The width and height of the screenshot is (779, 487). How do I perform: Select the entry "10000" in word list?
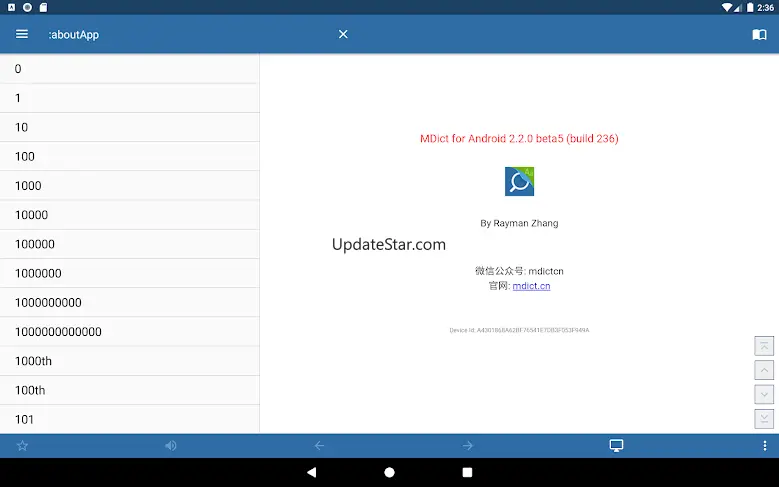point(130,215)
